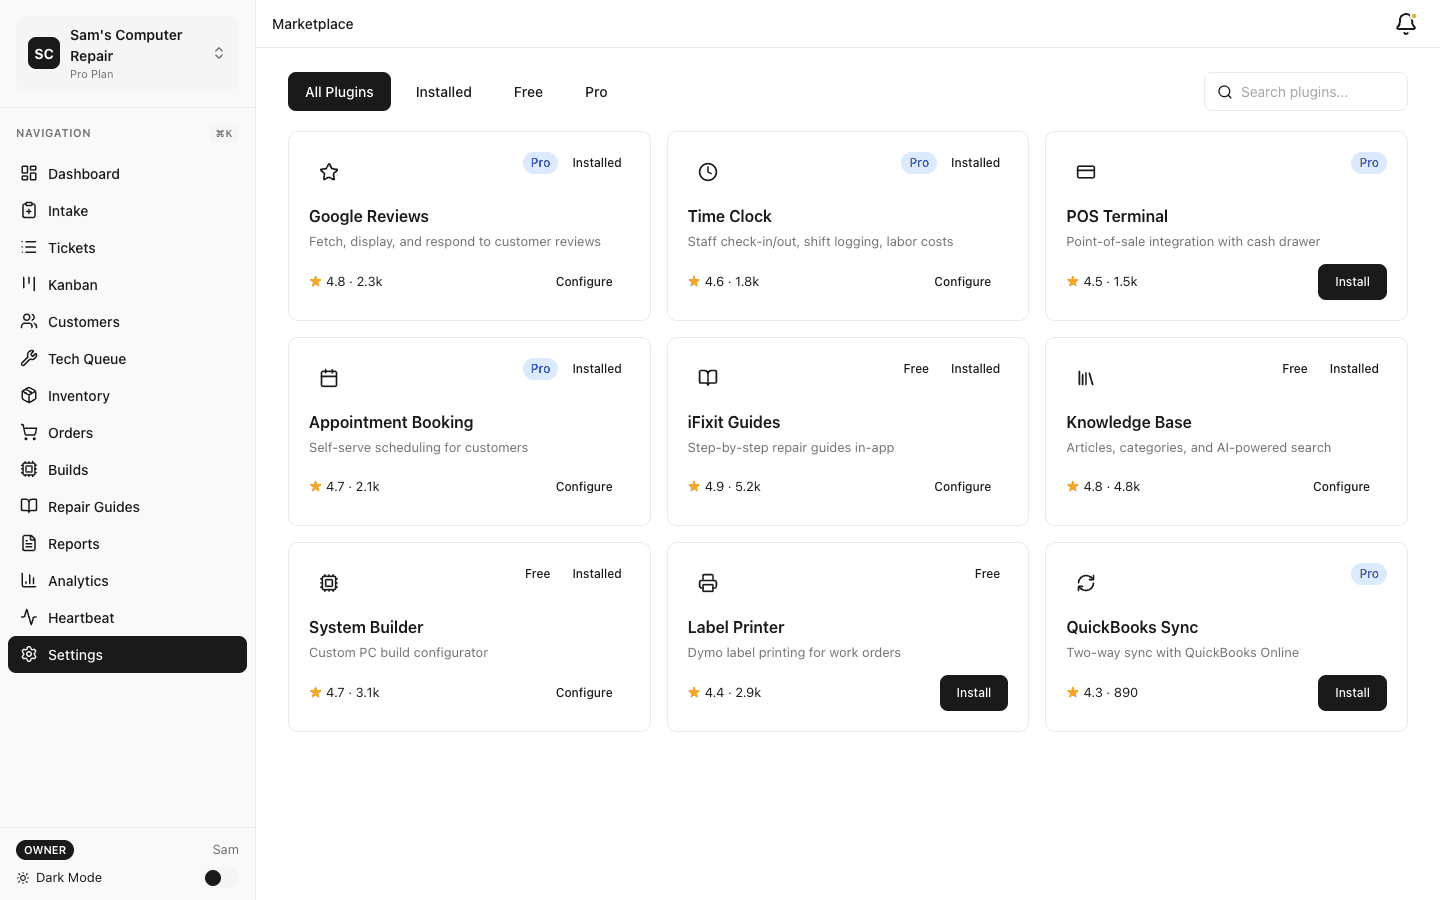The width and height of the screenshot is (1440, 900).
Task: Open the notifications bell
Action: point(1406,23)
